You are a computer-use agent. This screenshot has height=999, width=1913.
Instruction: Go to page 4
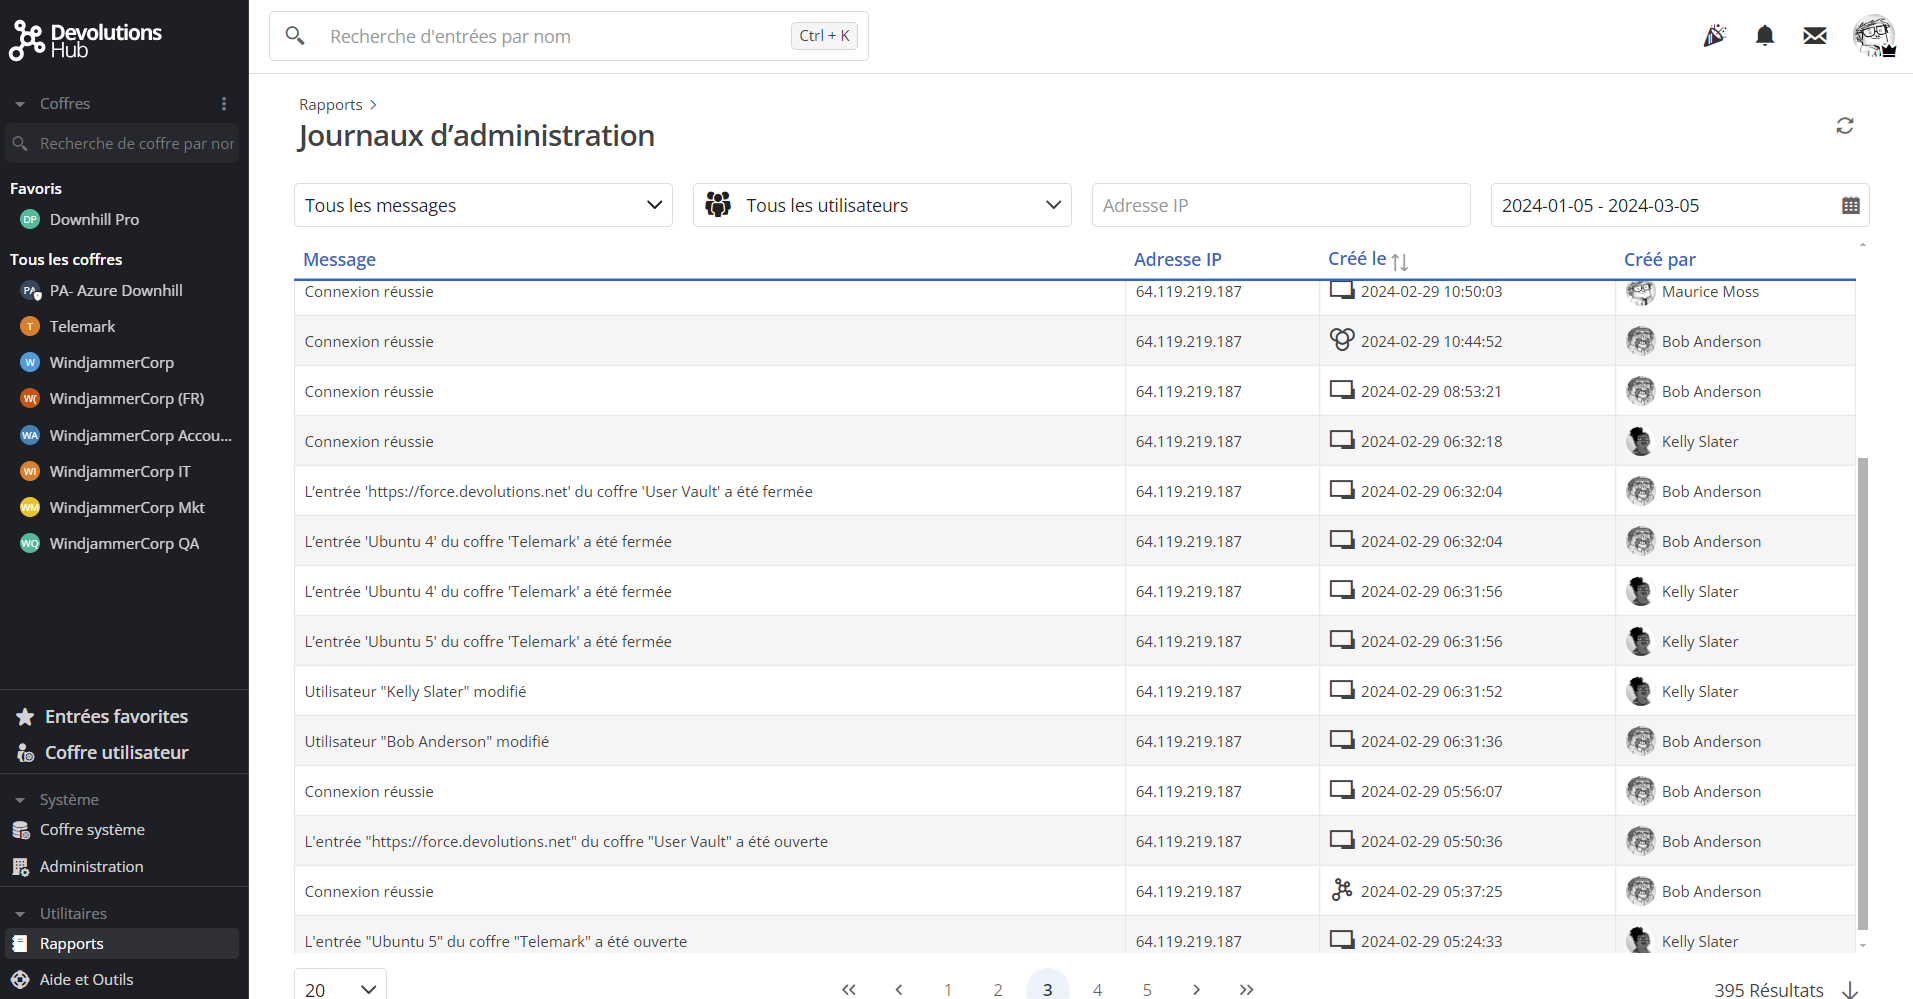(1097, 989)
